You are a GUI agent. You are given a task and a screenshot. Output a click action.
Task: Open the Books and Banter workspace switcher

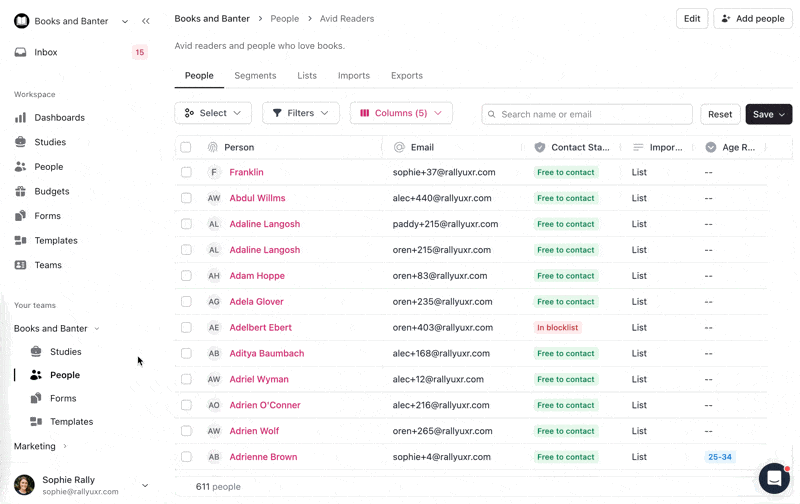pyautogui.click(x=125, y=21)
